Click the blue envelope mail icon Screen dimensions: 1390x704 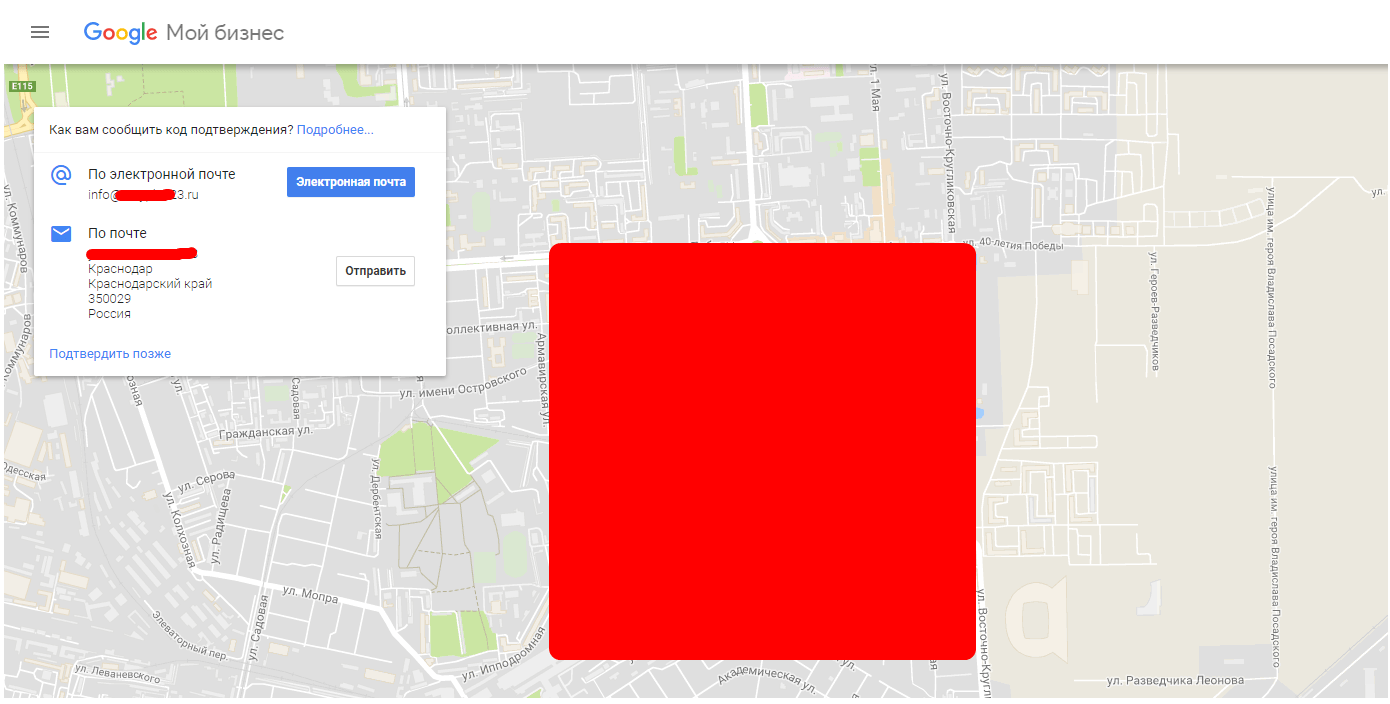click(61, 234)
